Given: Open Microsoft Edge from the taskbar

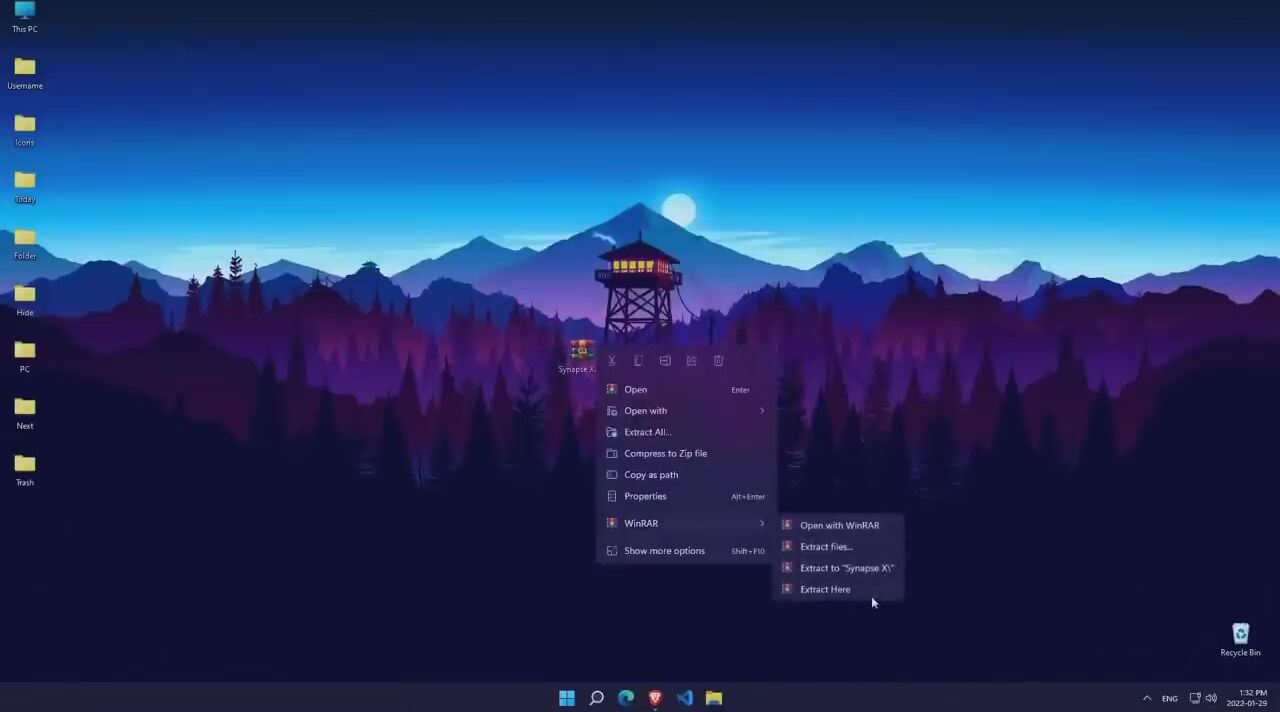Looking at the screenshot, I should point(626,698).
